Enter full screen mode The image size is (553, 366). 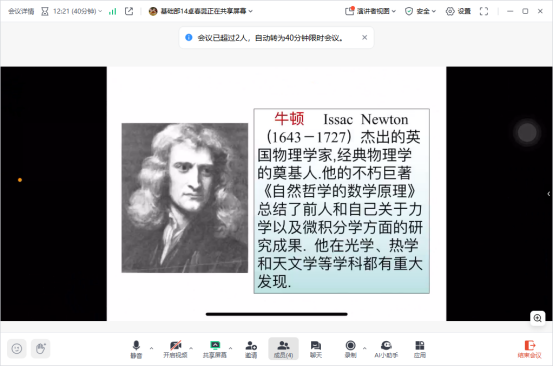[x=484, y=11]
